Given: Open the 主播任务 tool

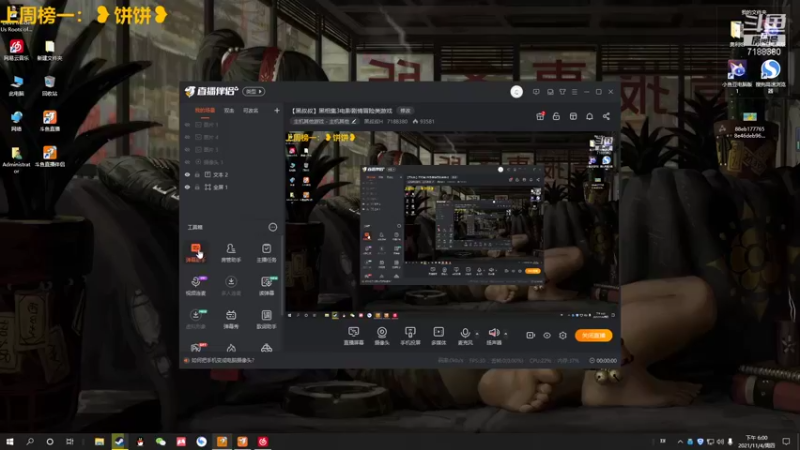Looking at the screenshot, I should [266, 253].
